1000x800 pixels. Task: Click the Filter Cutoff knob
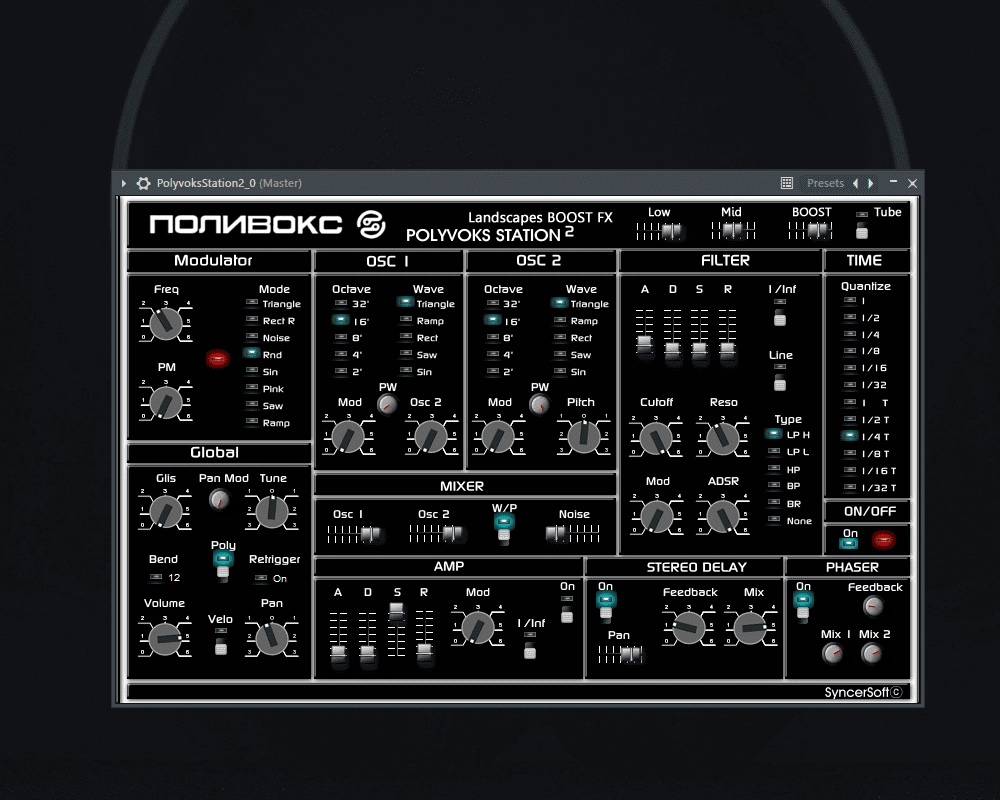[656, 438]
